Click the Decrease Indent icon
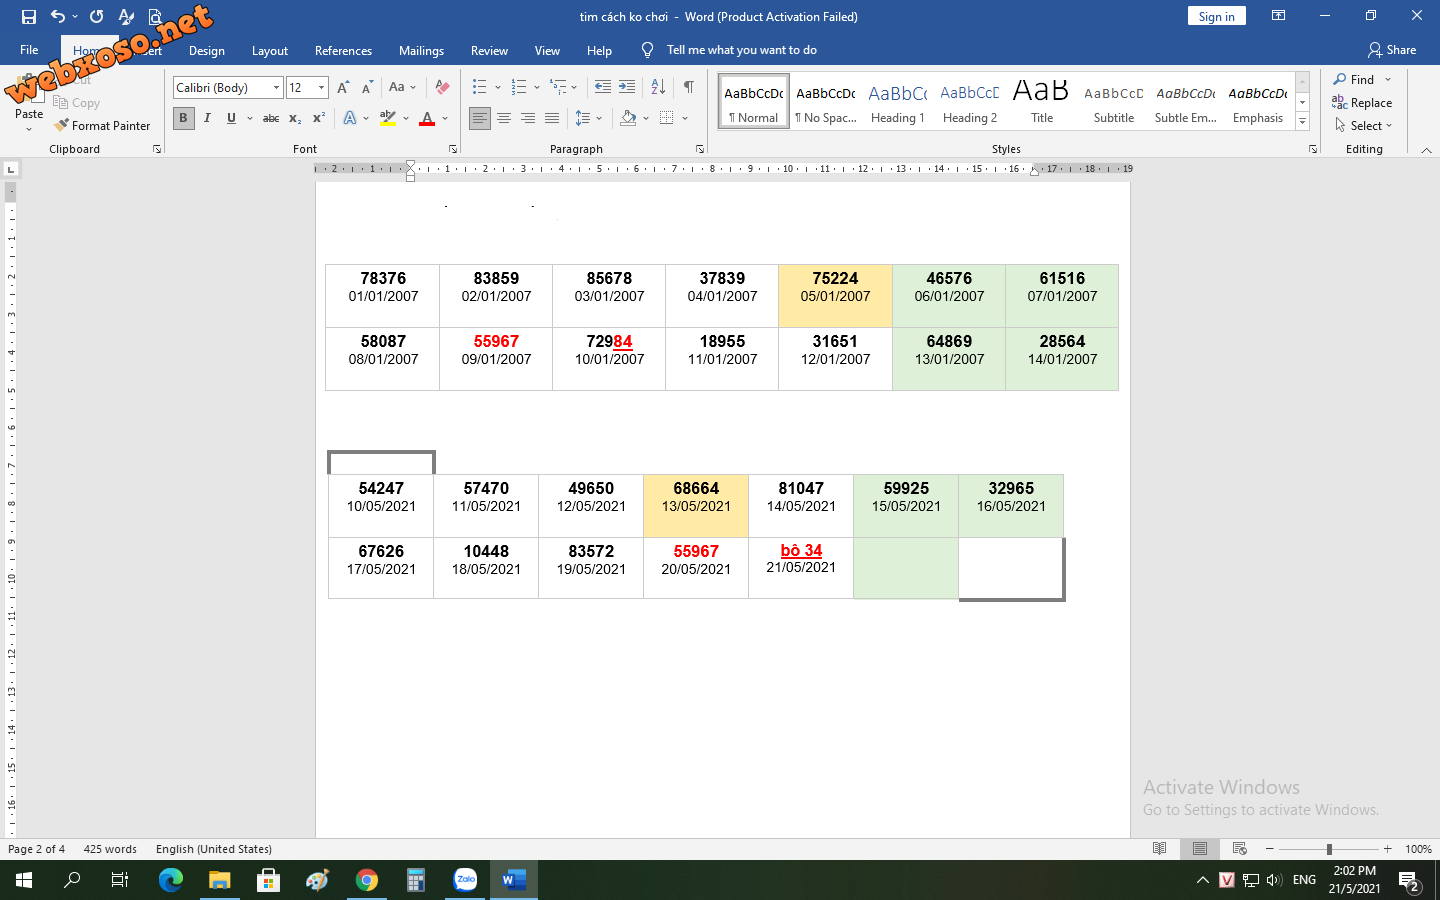 point(602,87)
